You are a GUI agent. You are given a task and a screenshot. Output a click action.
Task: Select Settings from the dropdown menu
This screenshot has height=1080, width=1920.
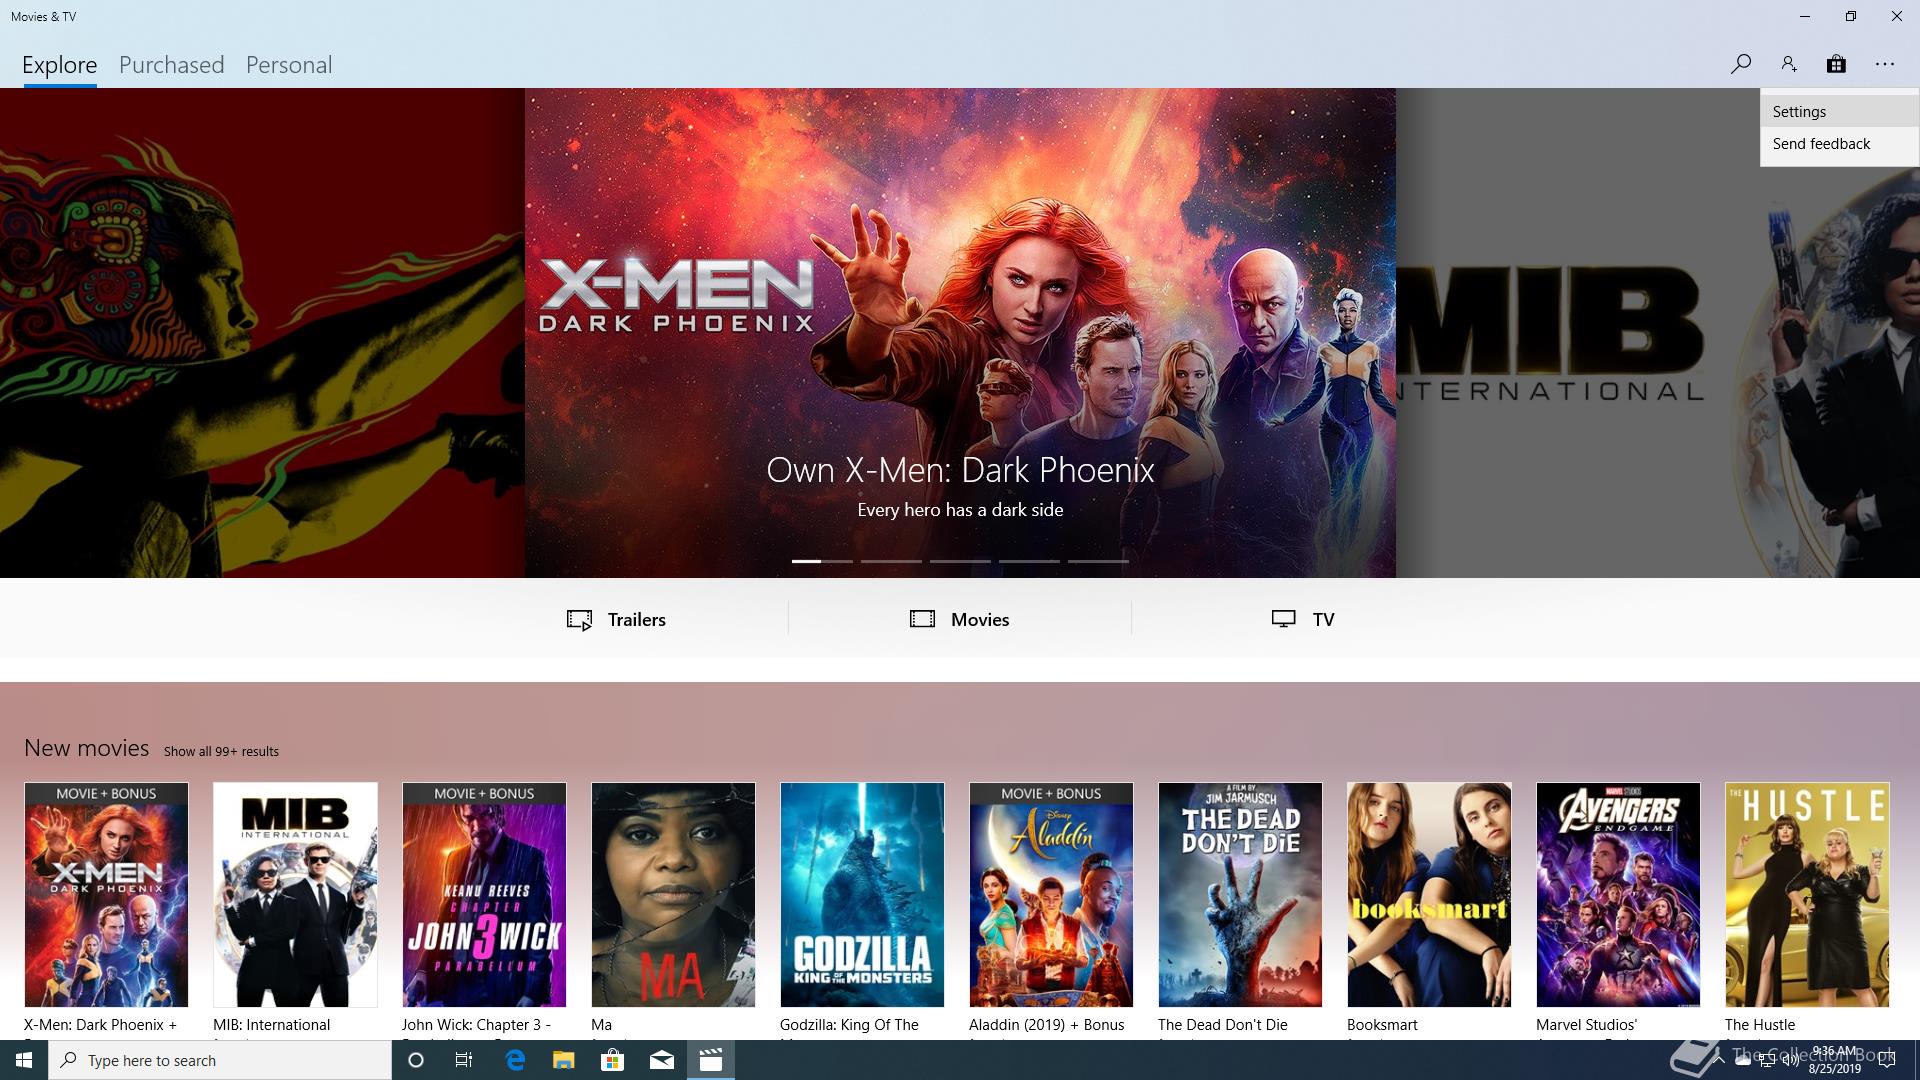1839,112
